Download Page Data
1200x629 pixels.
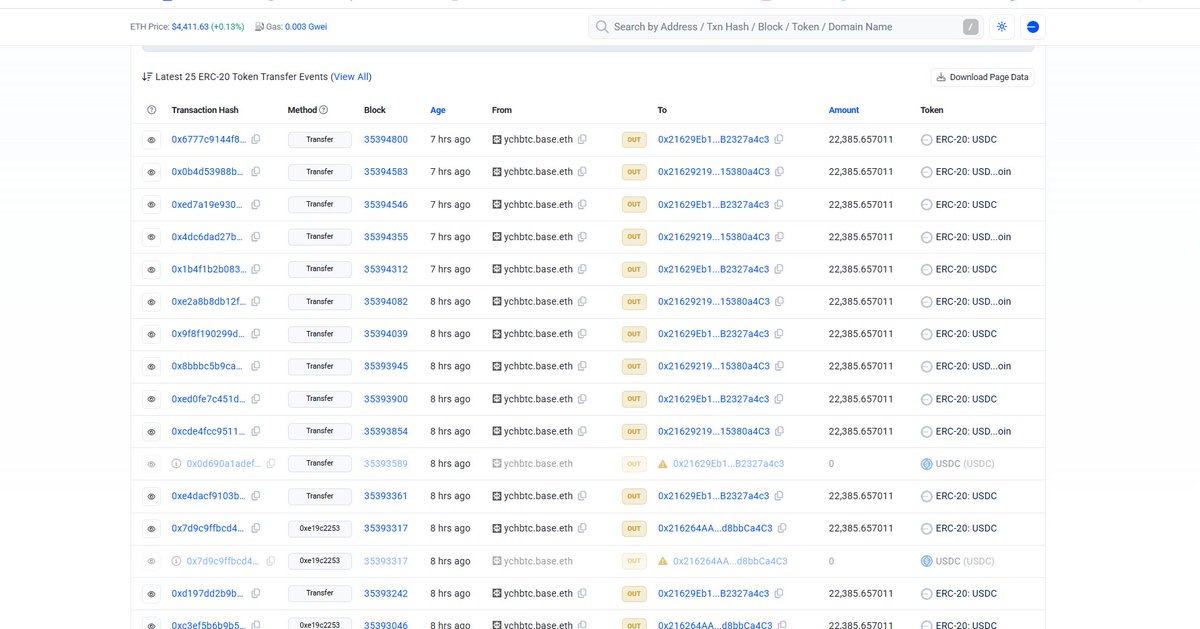pos(982,77)
